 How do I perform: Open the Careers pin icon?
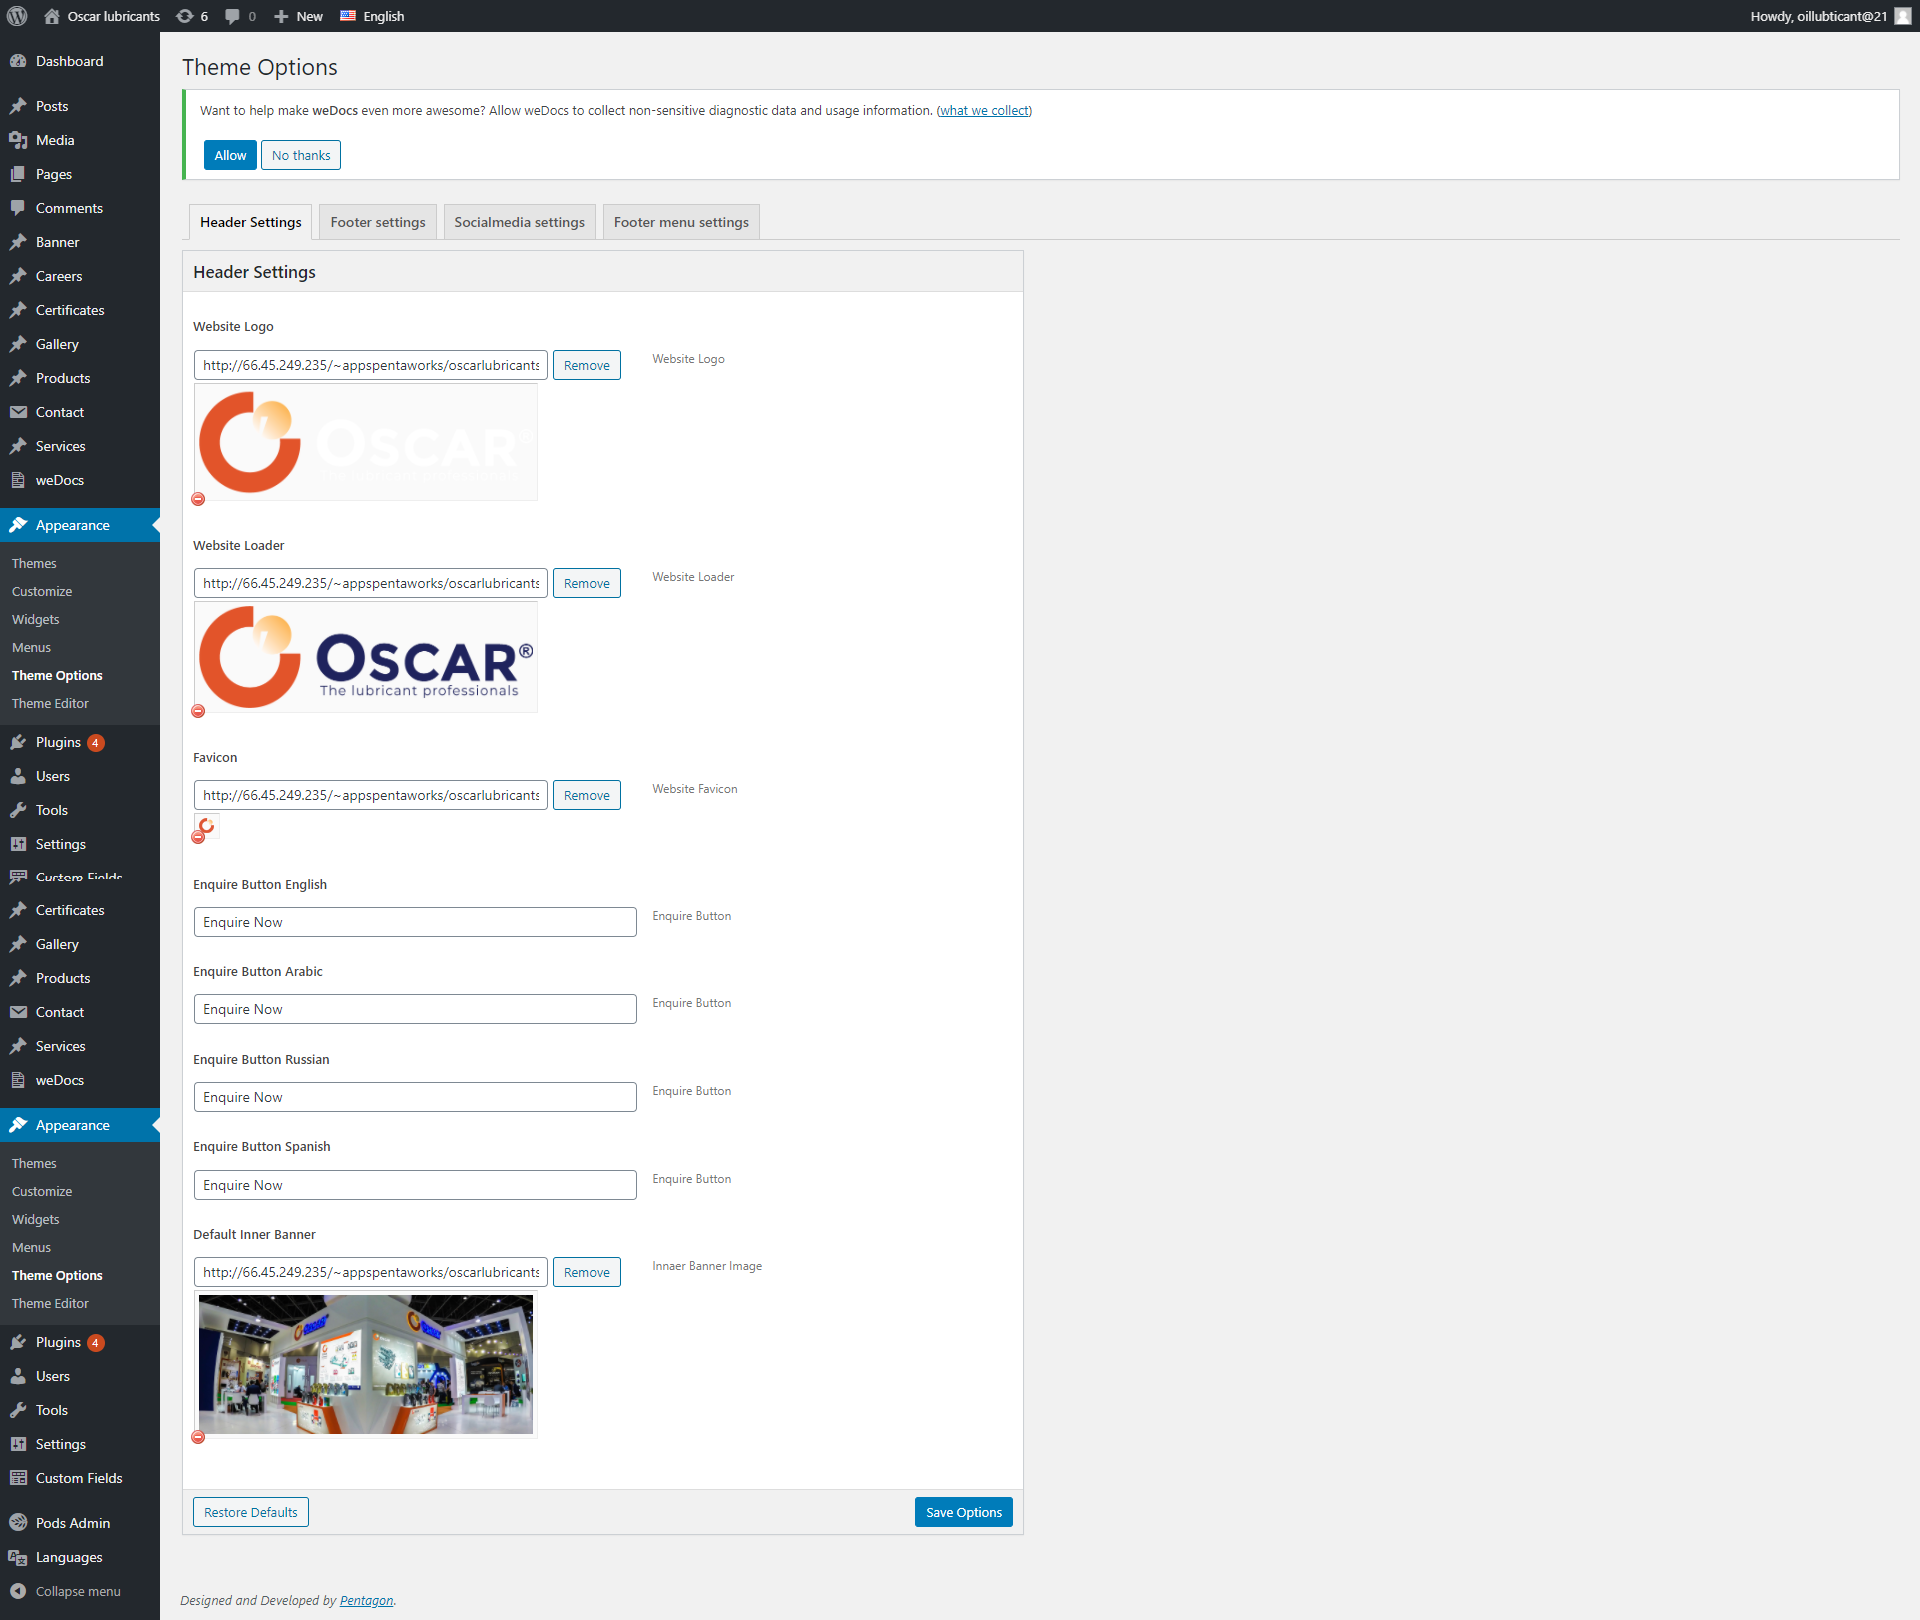(18, 276)
